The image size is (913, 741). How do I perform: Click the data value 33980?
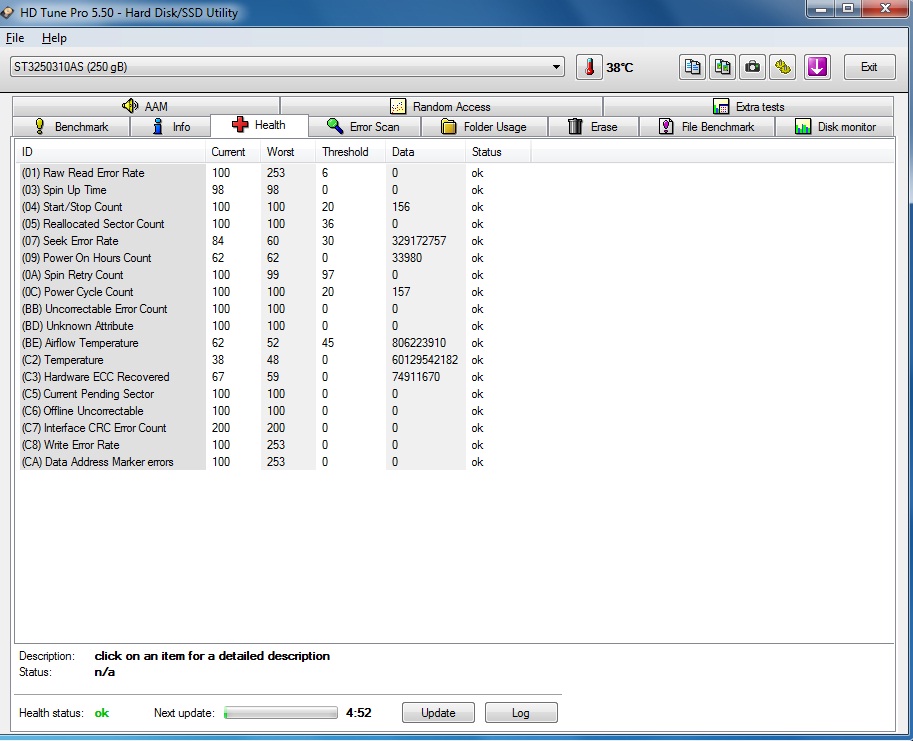click(407, 258)
